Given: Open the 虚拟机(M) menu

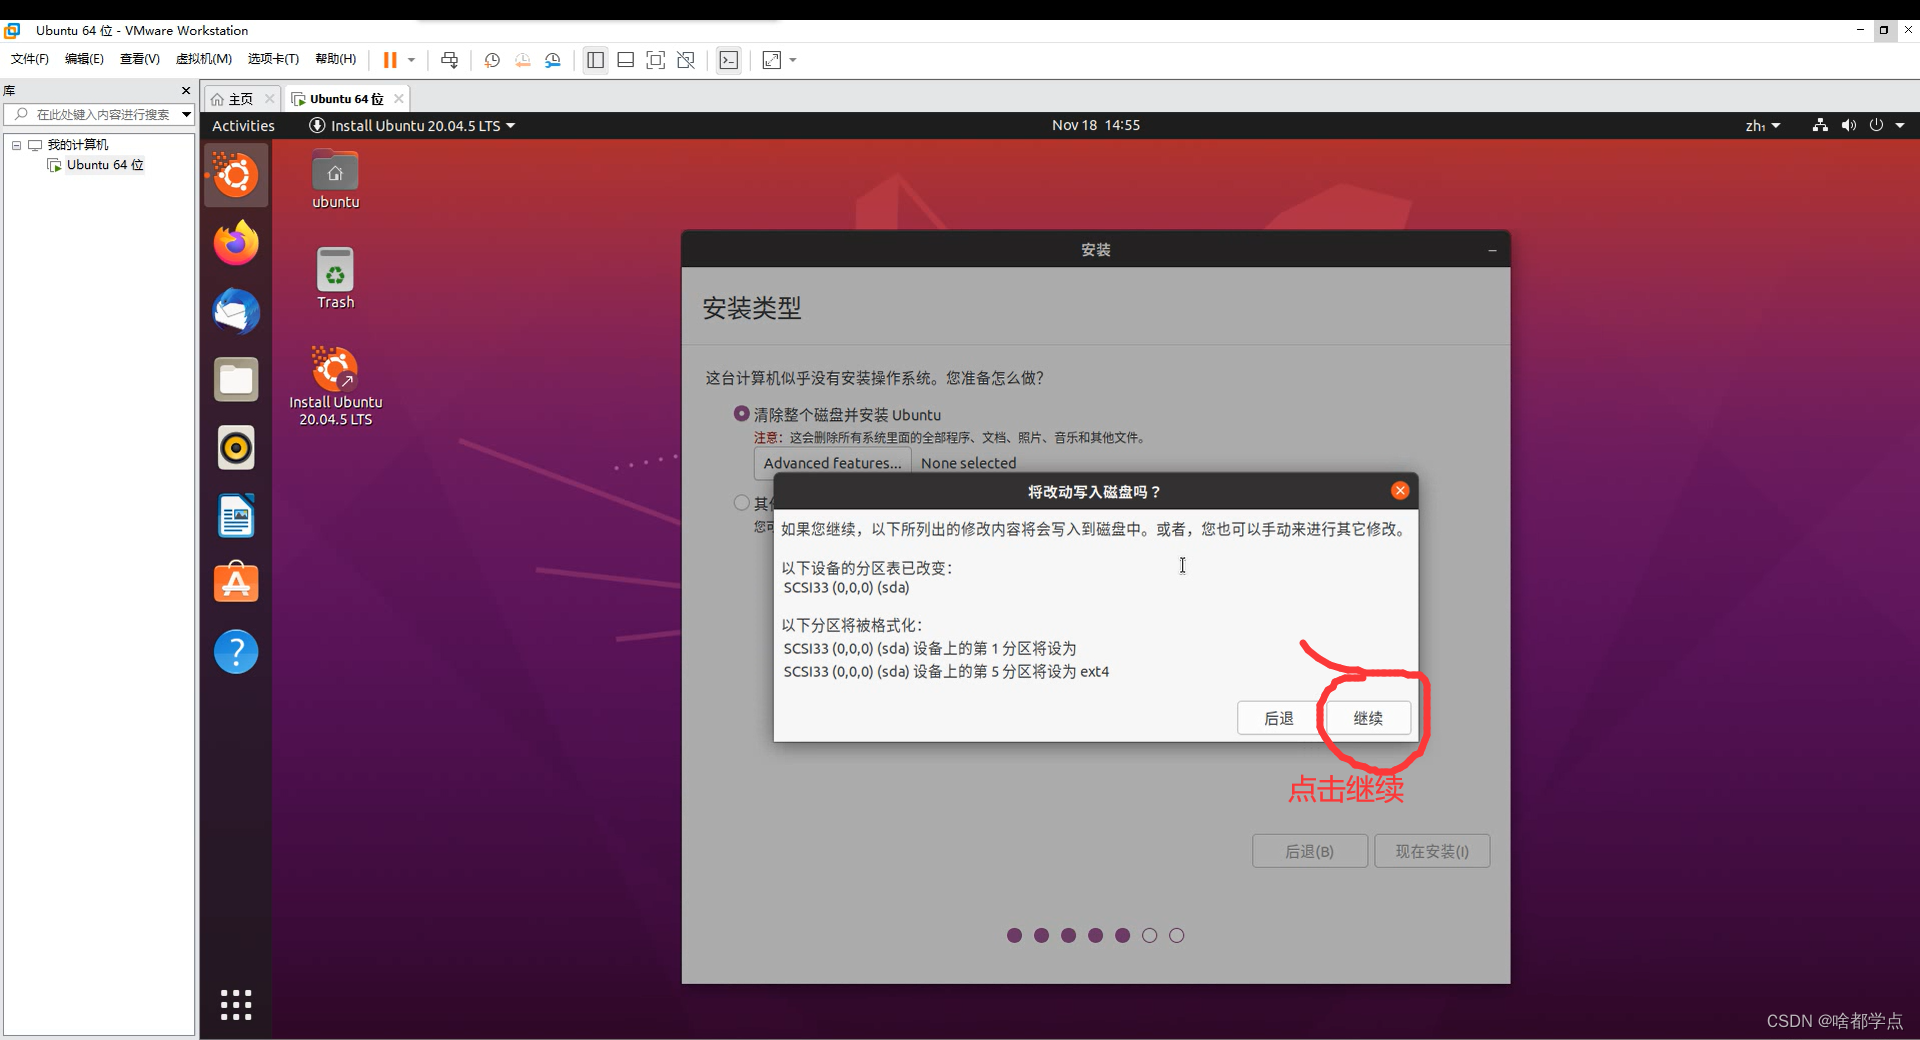Looking at the screenshot, I should [204, 59].
